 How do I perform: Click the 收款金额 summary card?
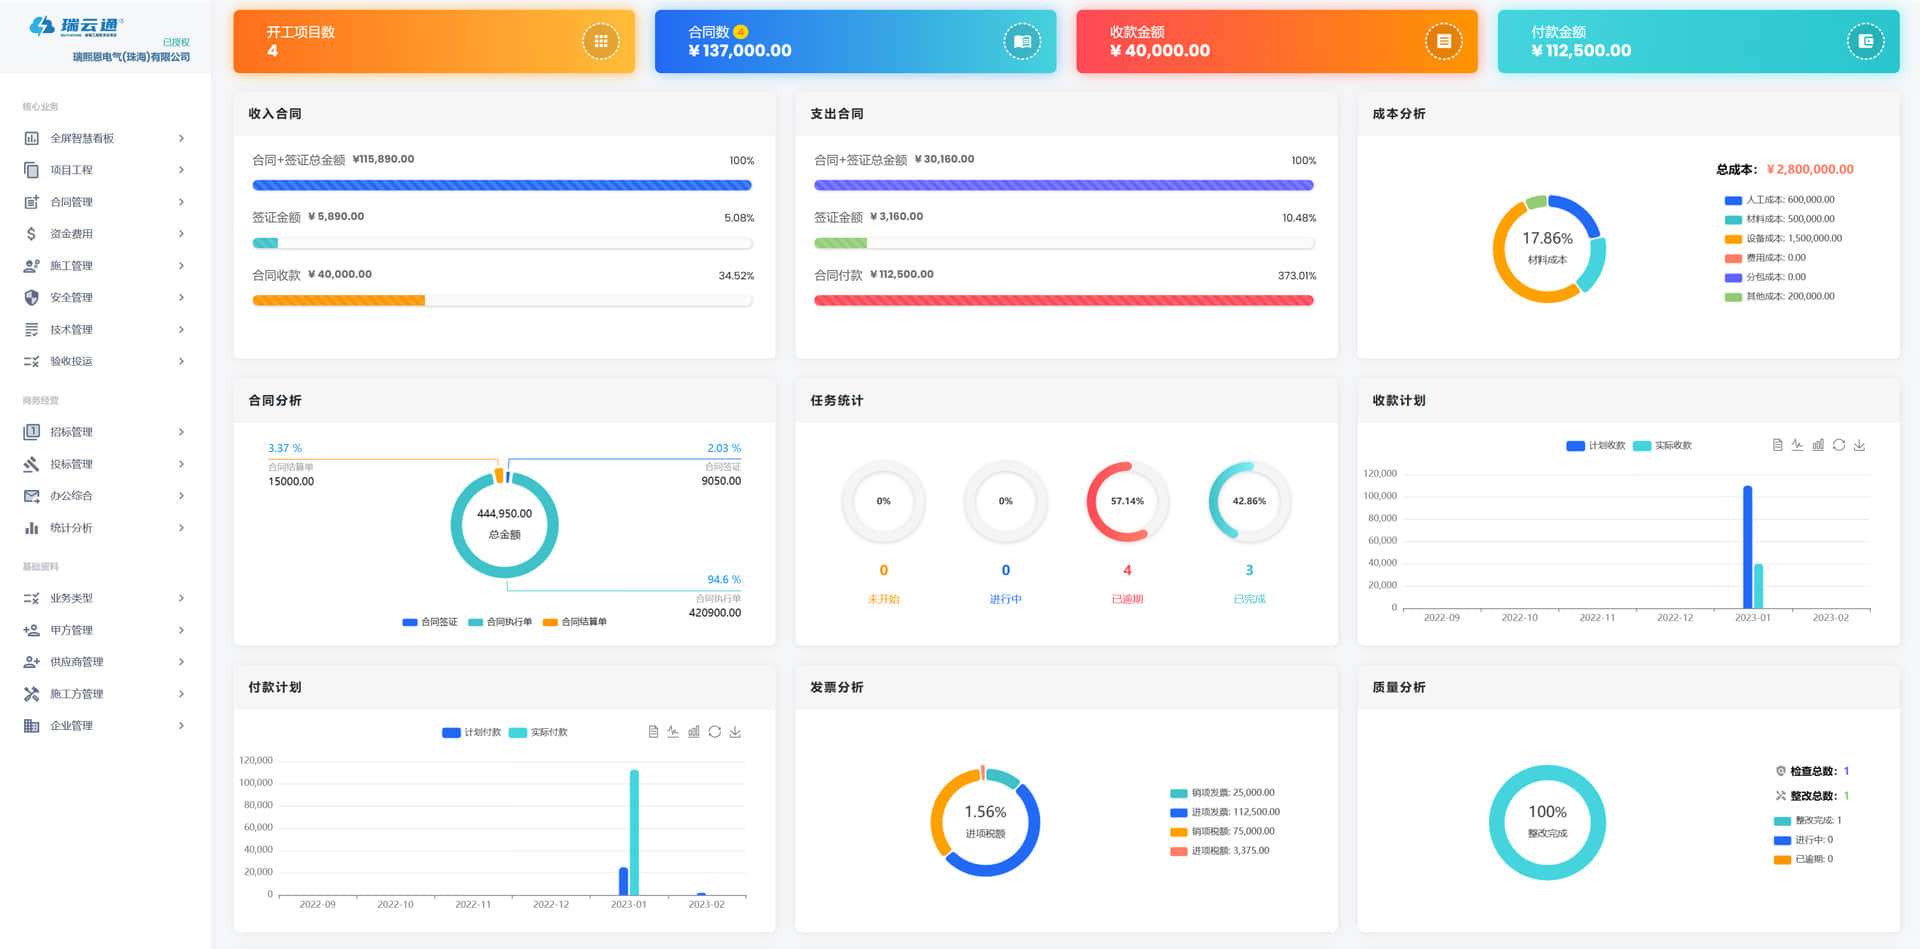coord(1276,42)
